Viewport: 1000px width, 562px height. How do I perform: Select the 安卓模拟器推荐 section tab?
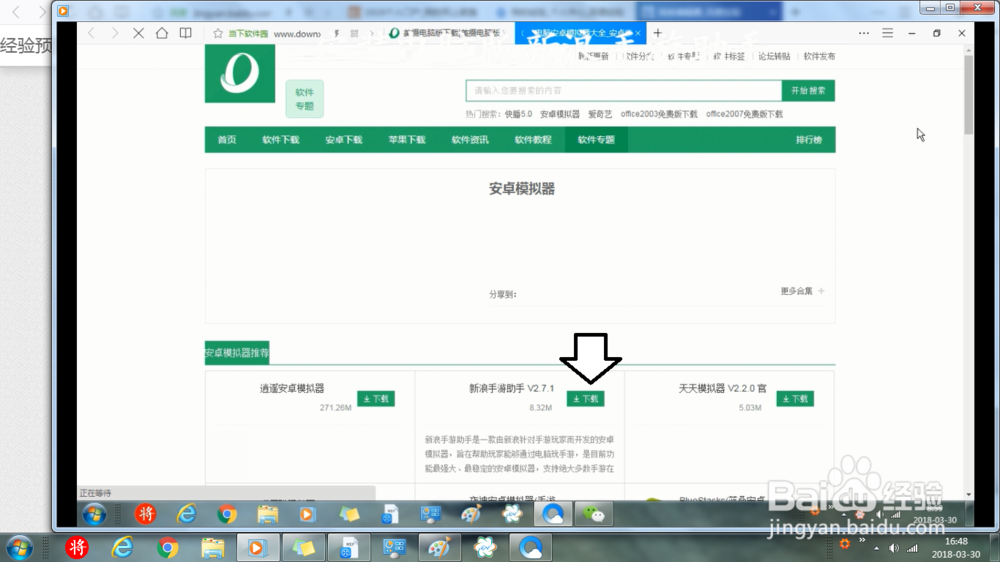click(x=237, y=353)
